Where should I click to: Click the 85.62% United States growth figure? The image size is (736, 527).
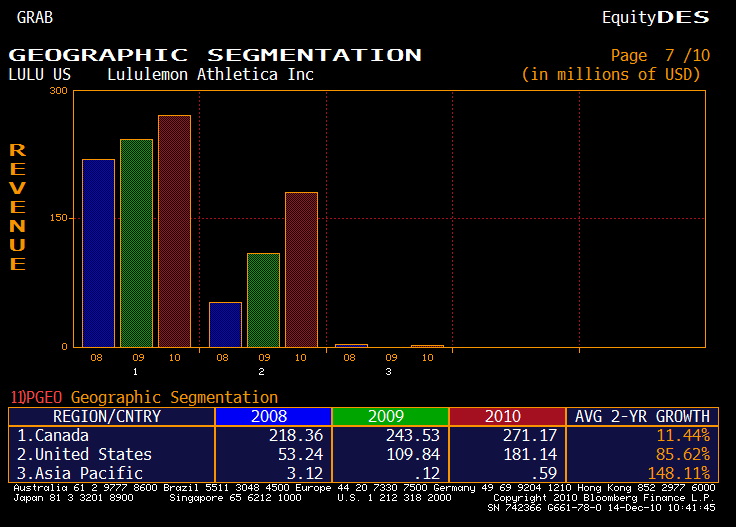tap(683, 454)
